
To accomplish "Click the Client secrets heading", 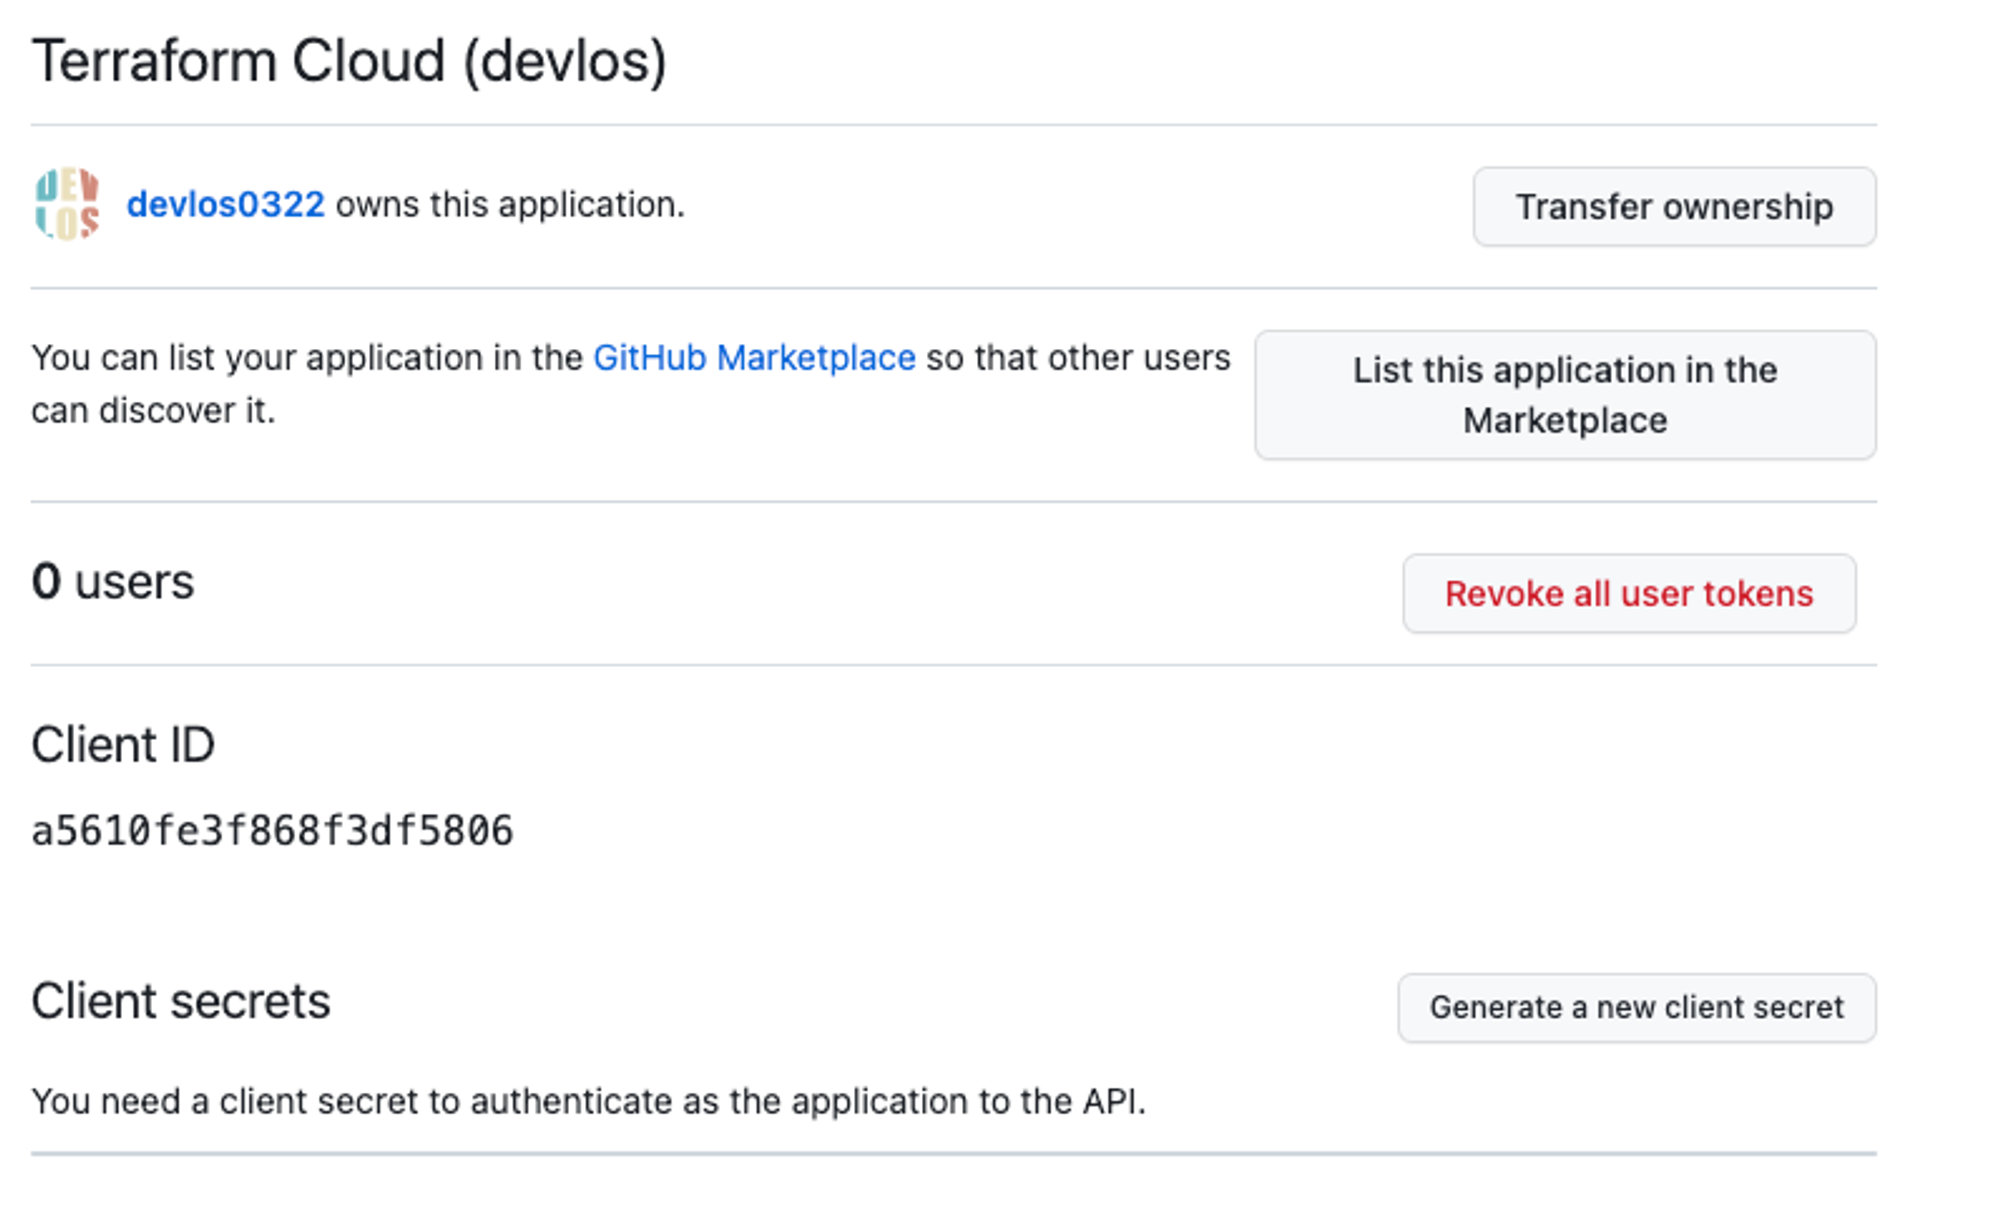I will [x=180, y=1001].
